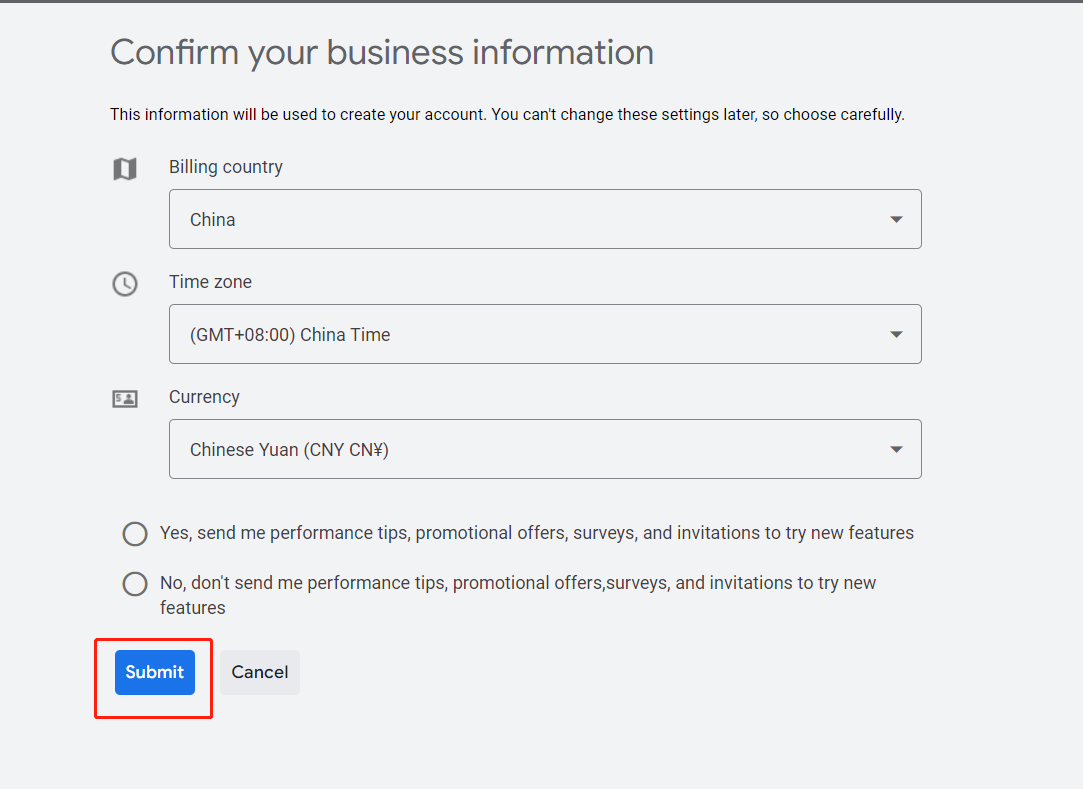Image resolution: width=1083 pixels, height=789 pixels.
Task: Click the blue Submit button
Action: (155, 672)
